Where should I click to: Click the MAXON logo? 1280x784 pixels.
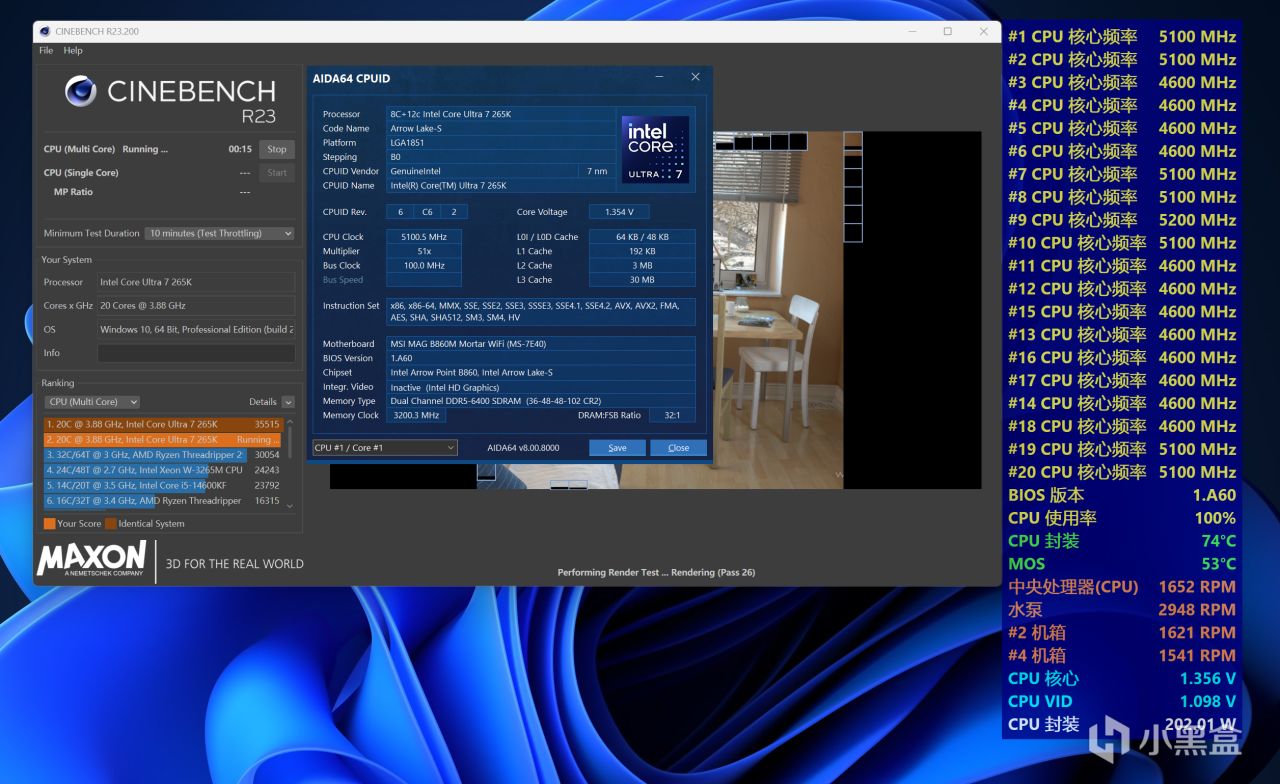point(92,560)
